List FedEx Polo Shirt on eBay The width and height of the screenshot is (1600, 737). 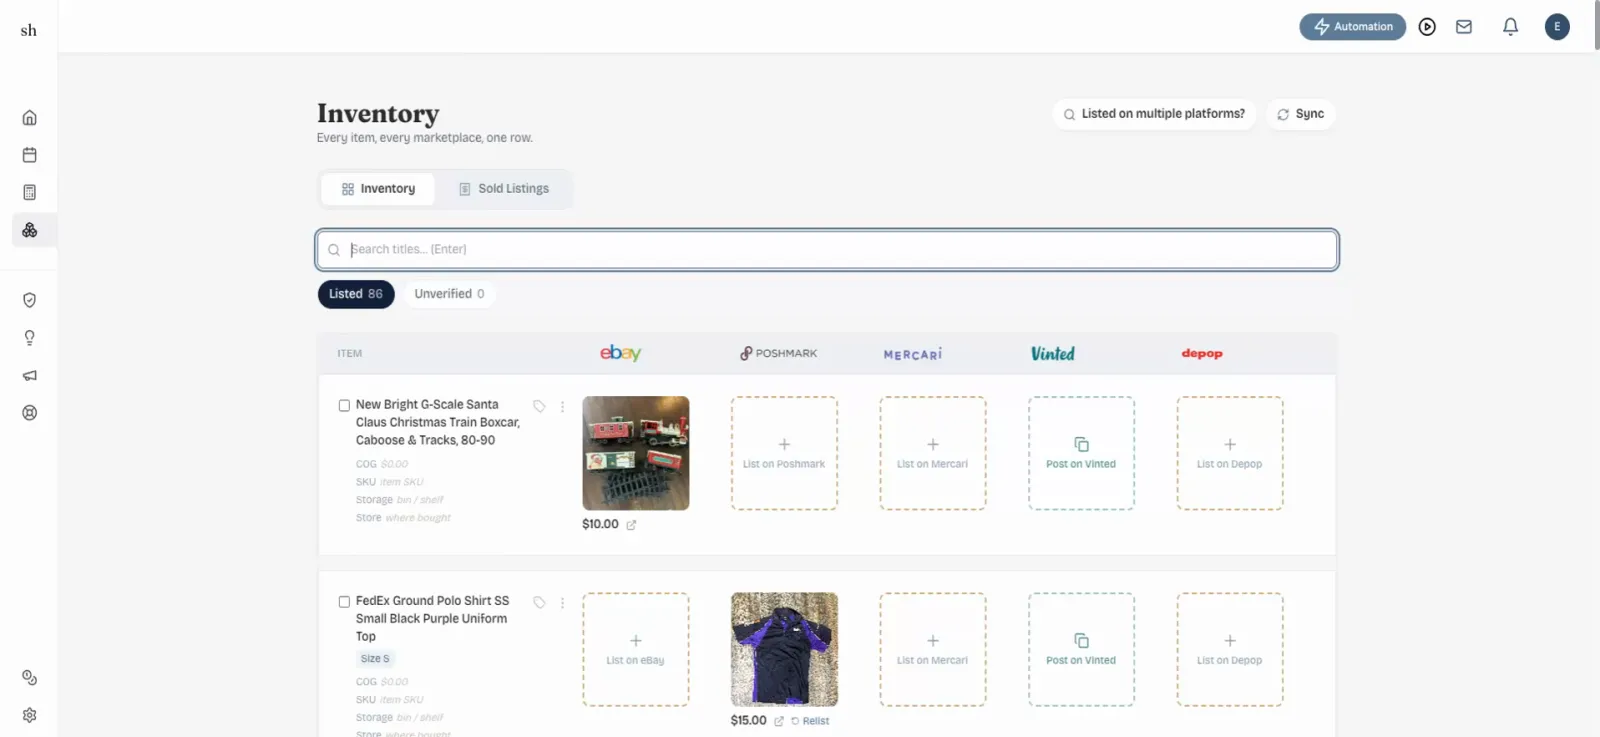636,649
